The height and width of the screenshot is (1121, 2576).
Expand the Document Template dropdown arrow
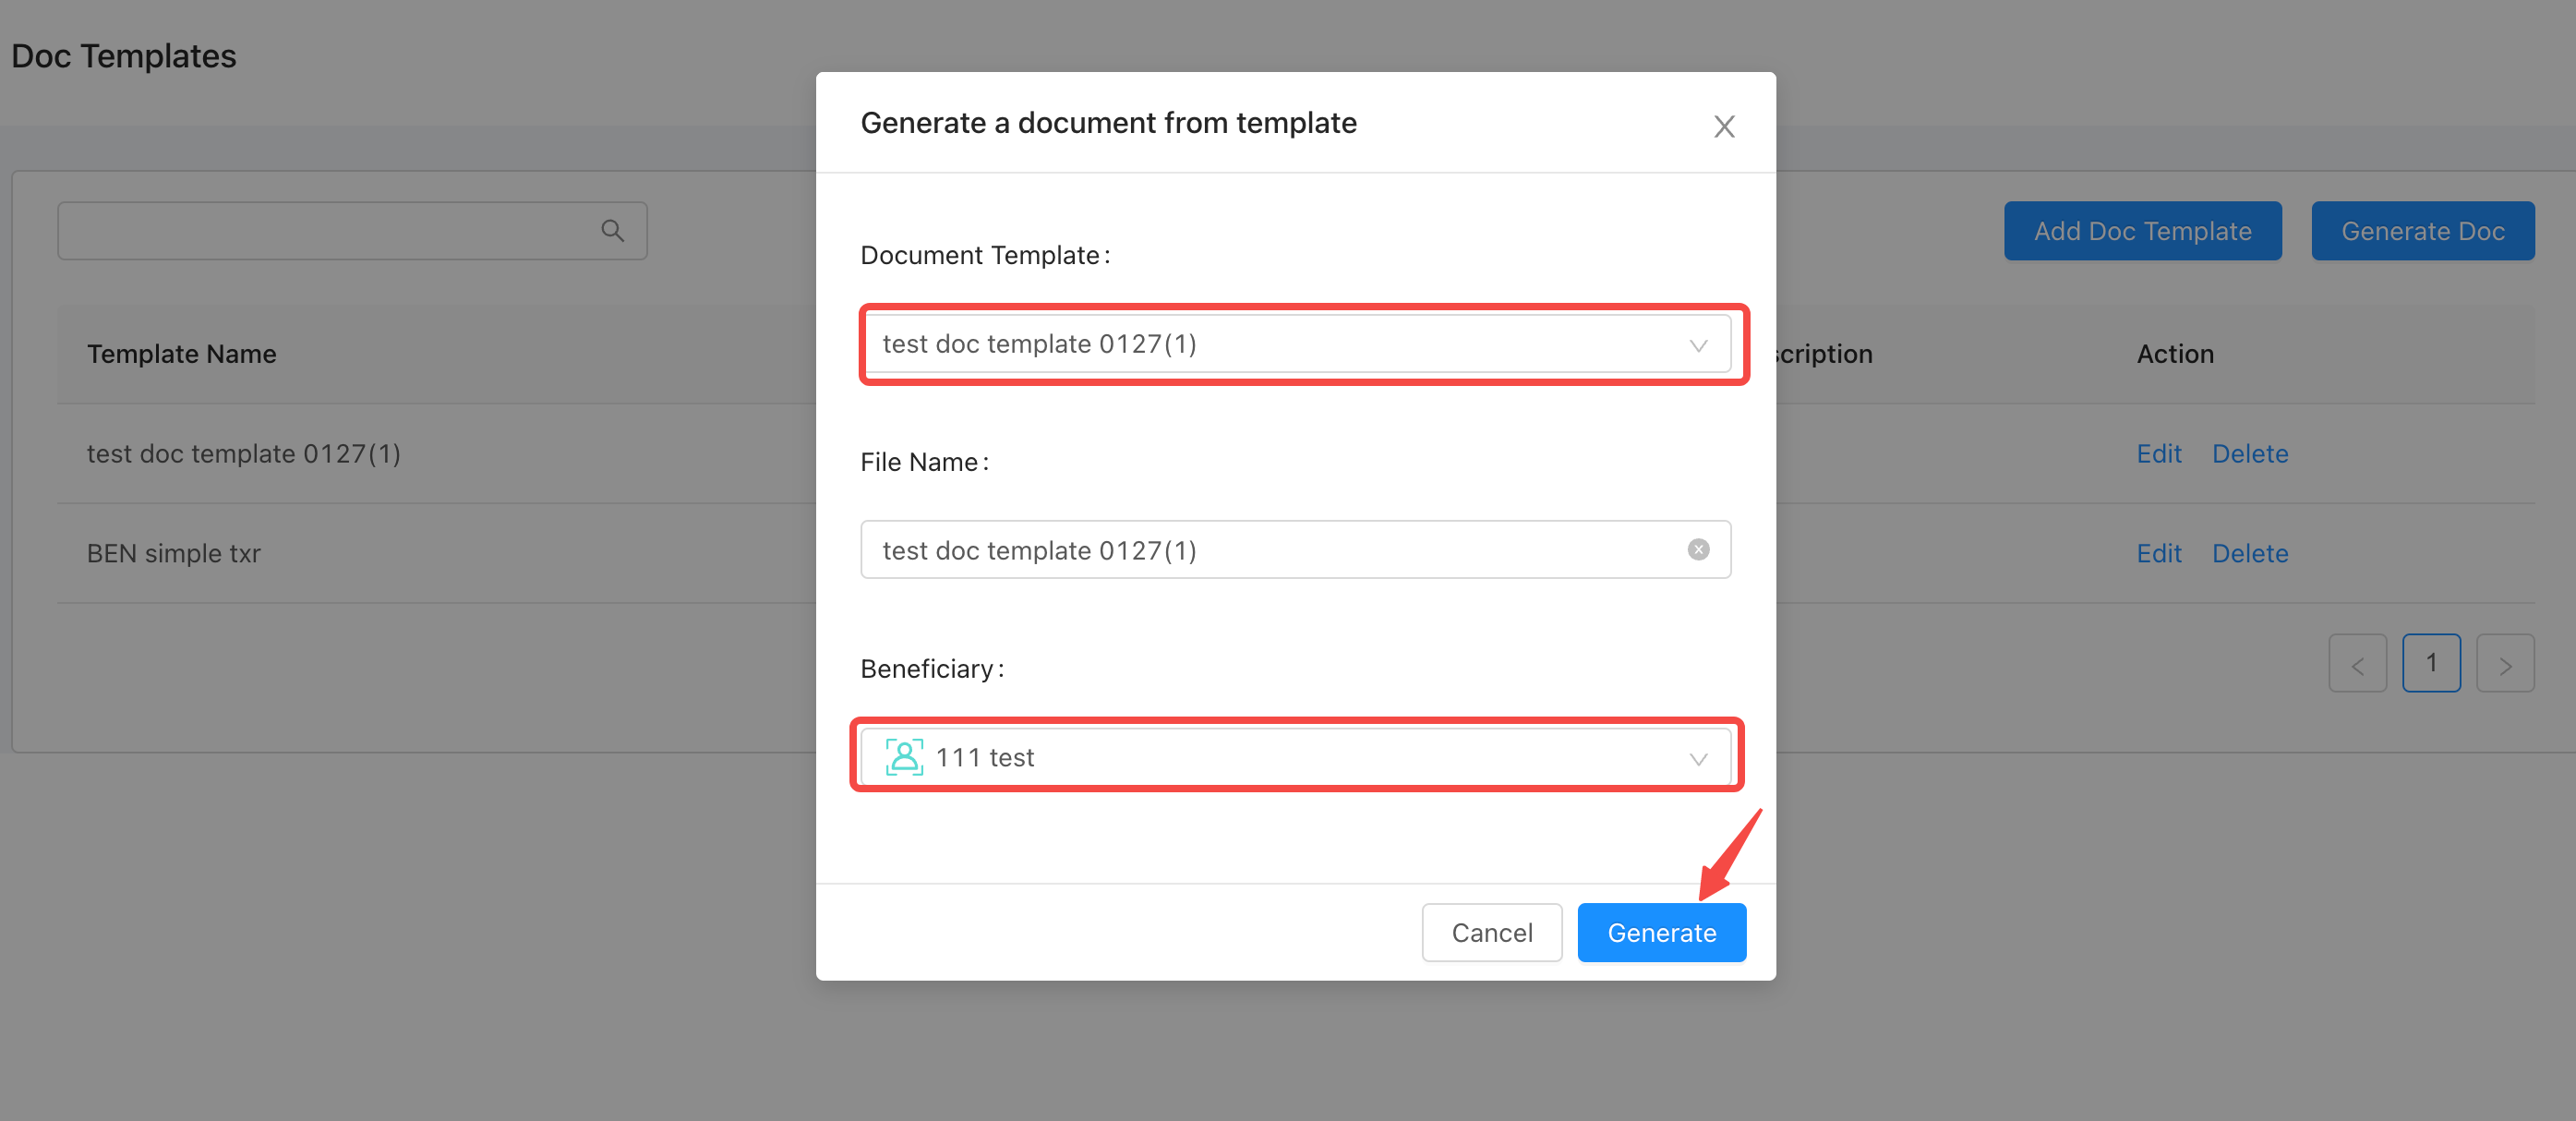pyautogui.click(x=1698, y=345)
